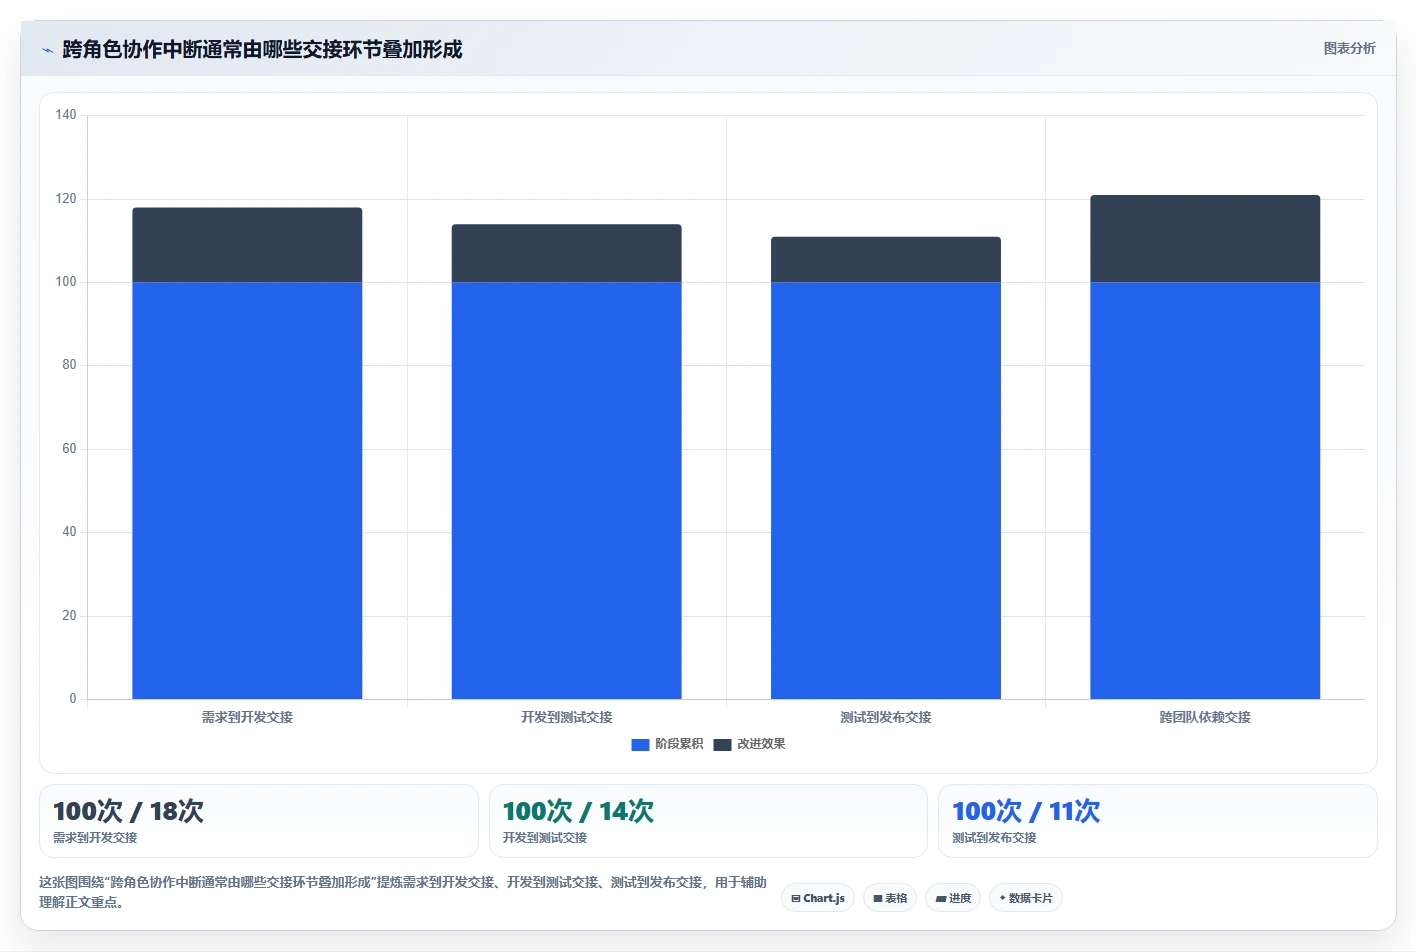Click the 80 y-axis tick label
The width and height of the screenshot is (1417, 952).
(69, 365)
